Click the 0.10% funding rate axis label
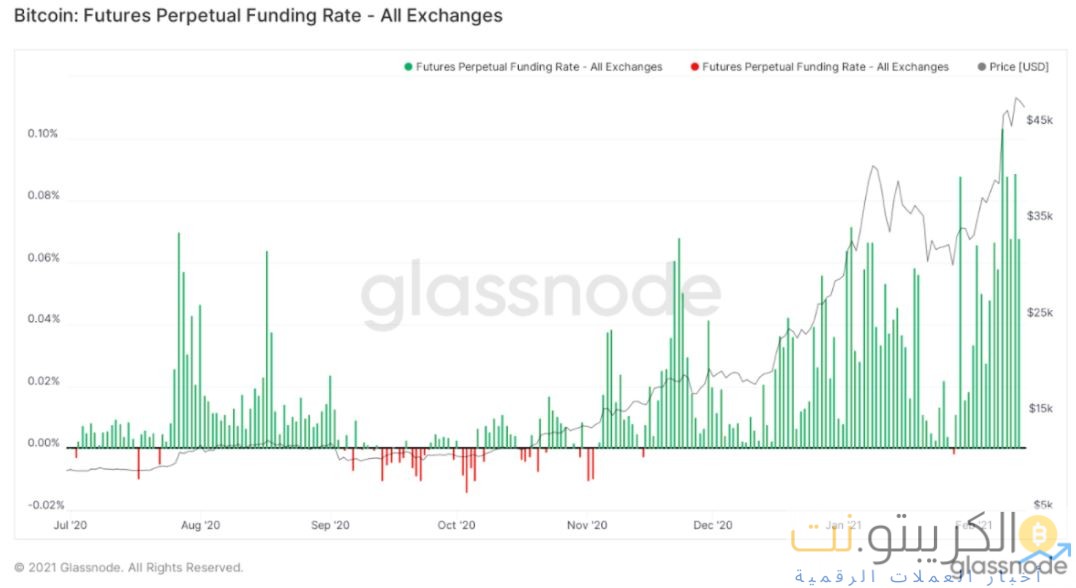 [x=42, y=134]
